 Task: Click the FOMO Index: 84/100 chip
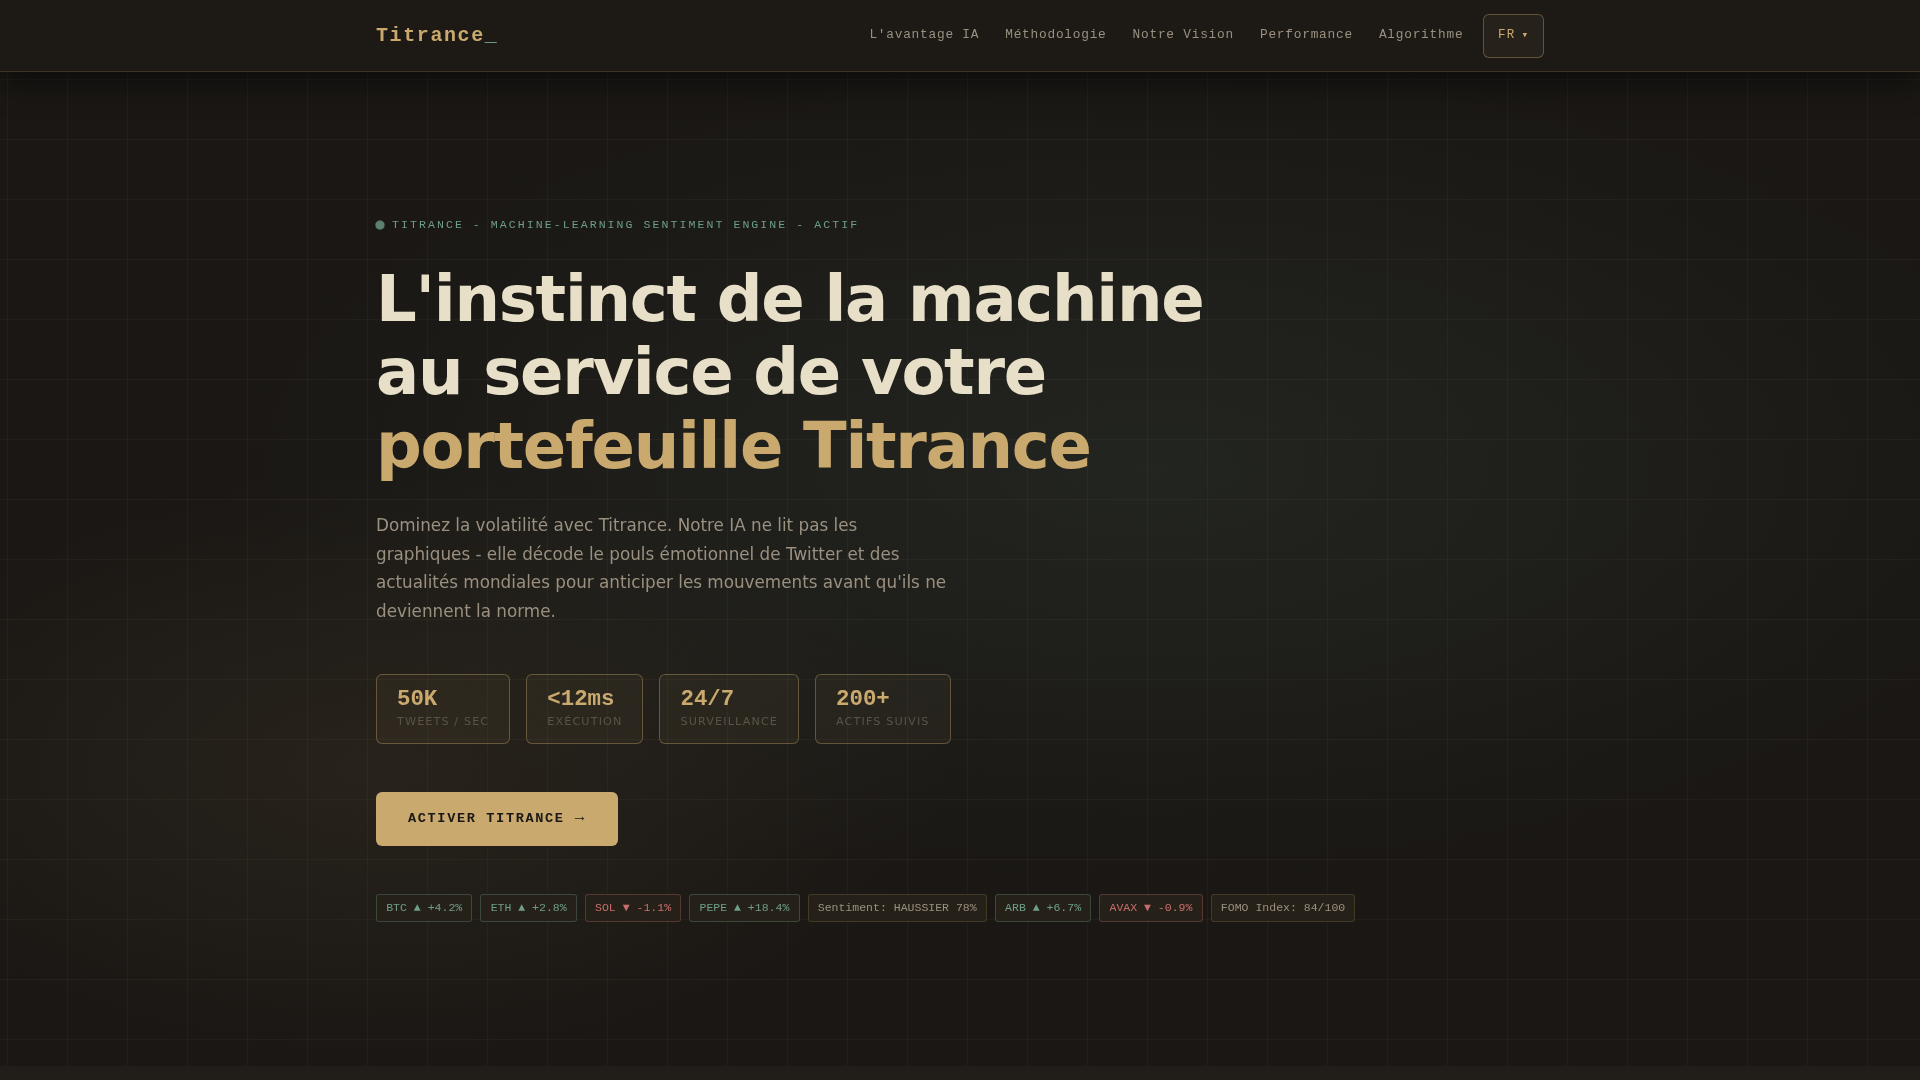(1283, 908)
